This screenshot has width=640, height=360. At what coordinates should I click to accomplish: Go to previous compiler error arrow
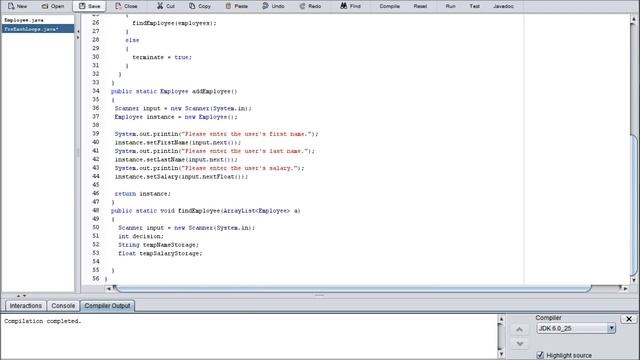[x=520, y=329]
